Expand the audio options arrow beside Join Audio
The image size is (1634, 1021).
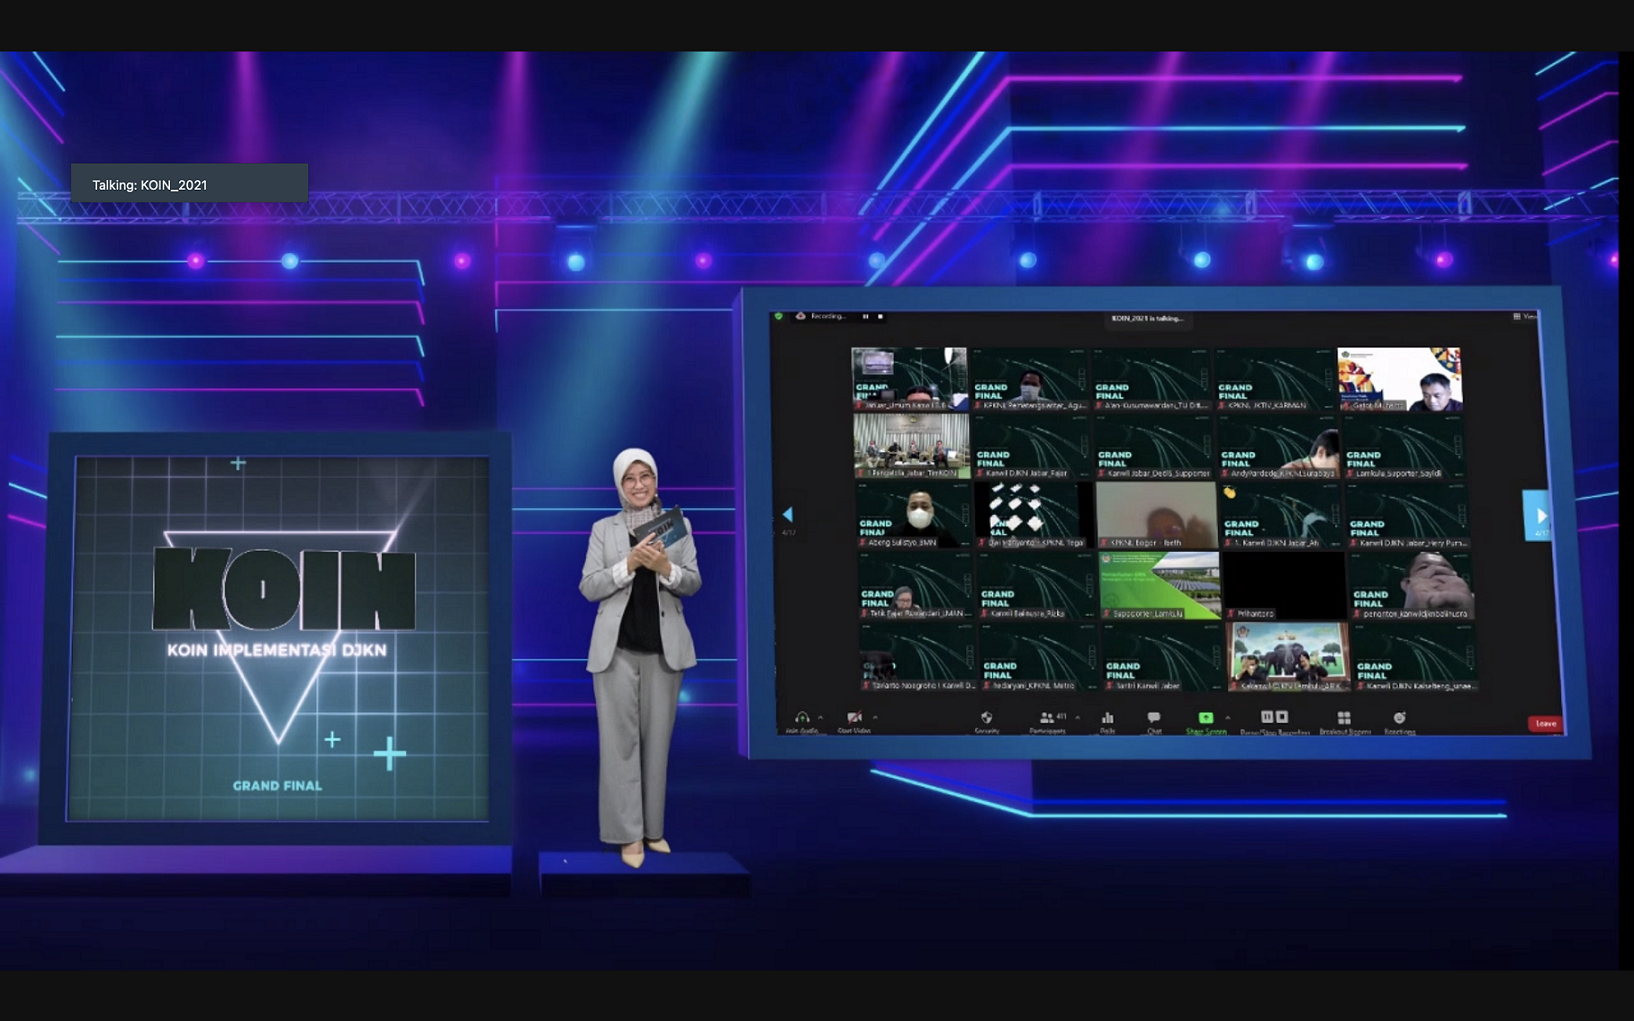821,717
